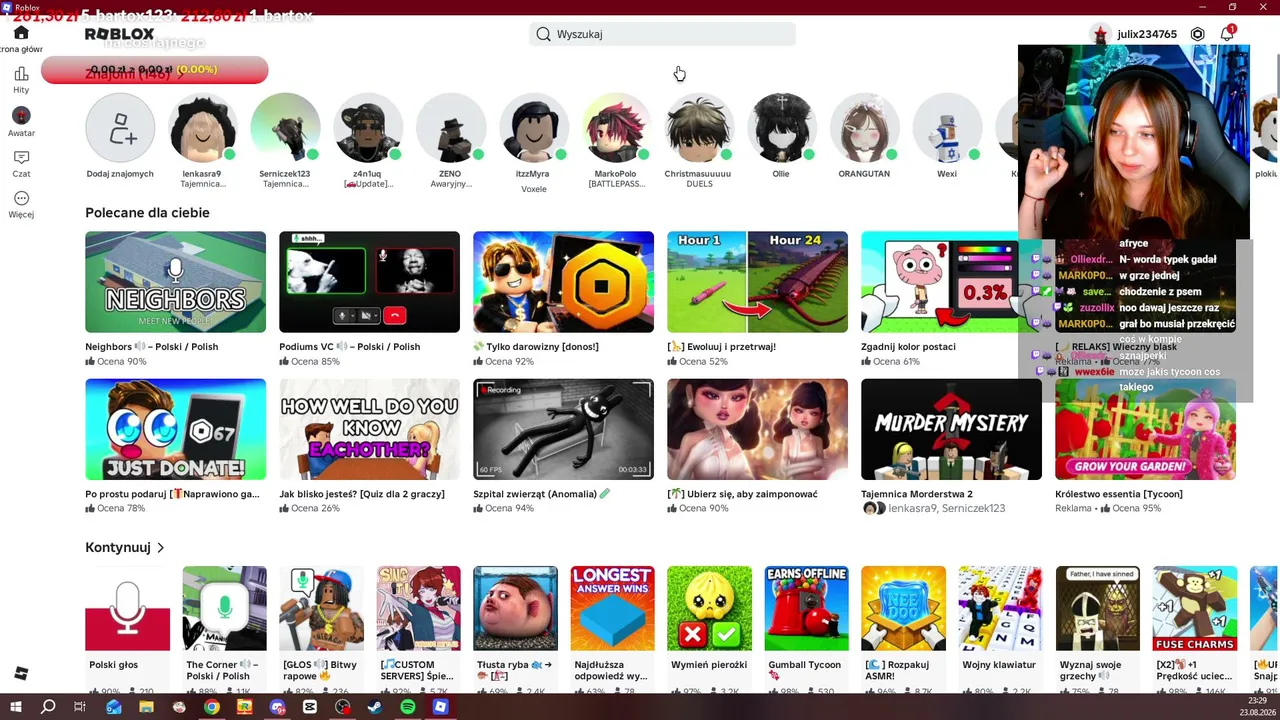The height and width of the screenshot is (720, 1280).
Task: Open Czat in the sidebar
Action: (21, 164)
